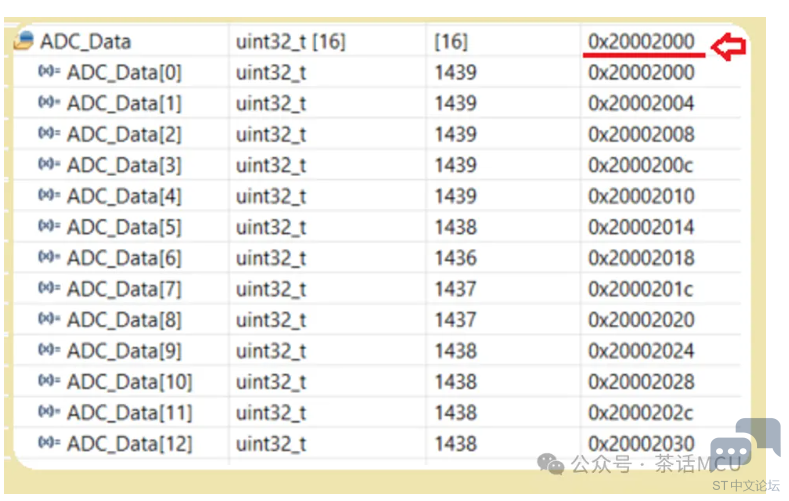Image resolution: width=789 pixels, height=501 pixels.
Task: Click the 1439 value of ADC_Data[0]
Action: [x=455, y=72]
